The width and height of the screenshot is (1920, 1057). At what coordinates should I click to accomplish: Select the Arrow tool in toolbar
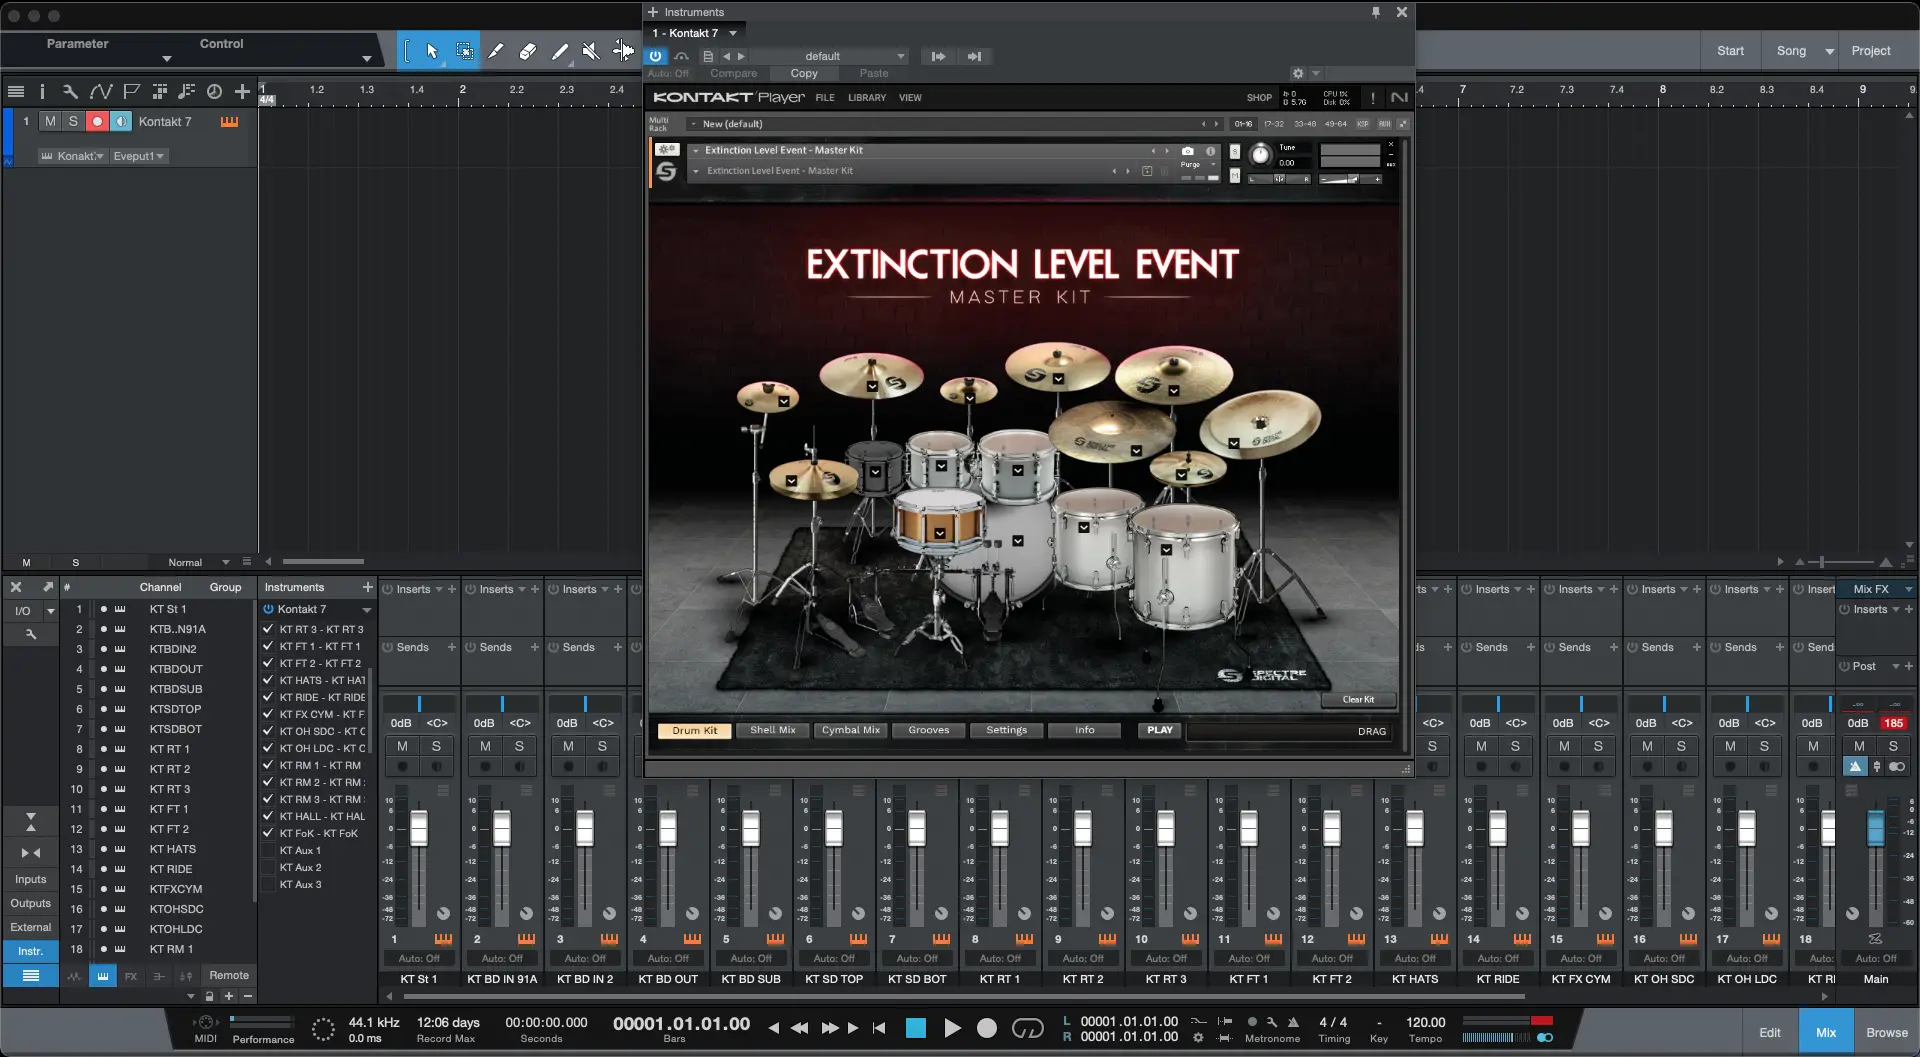(432, 51)
